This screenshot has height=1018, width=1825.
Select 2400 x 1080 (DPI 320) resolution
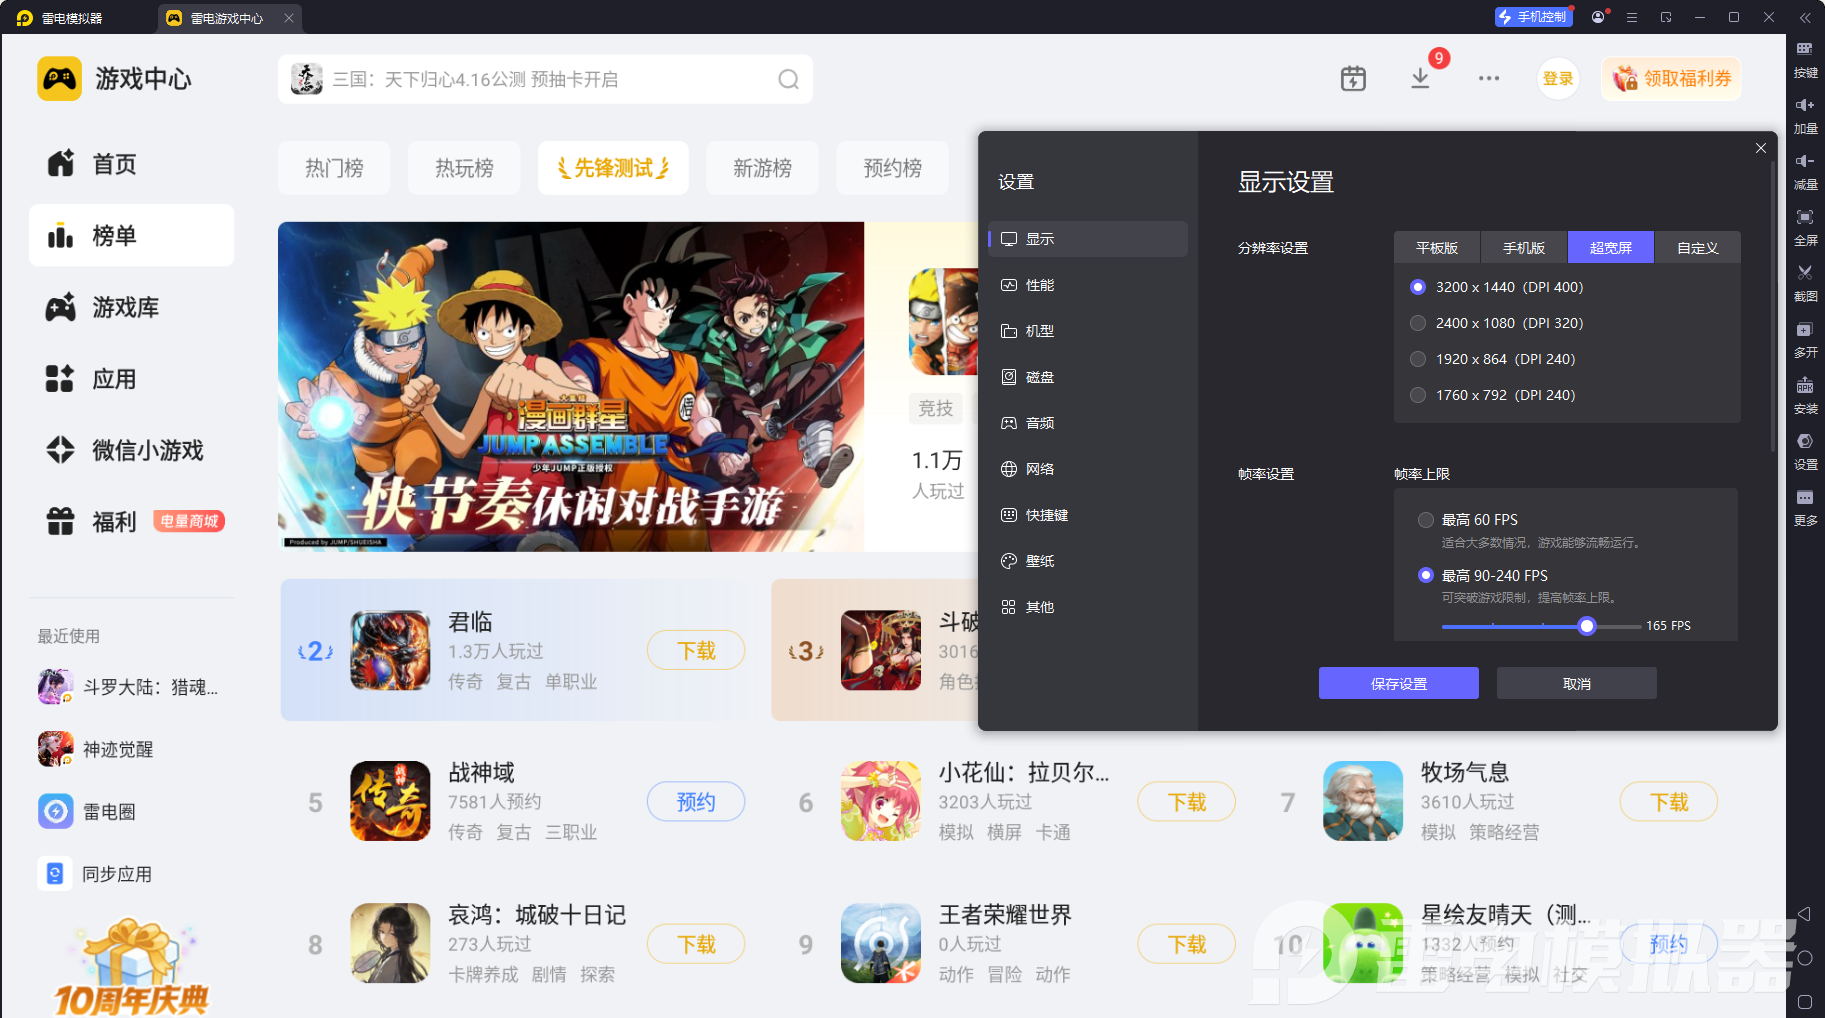(x=1417, y=323)
